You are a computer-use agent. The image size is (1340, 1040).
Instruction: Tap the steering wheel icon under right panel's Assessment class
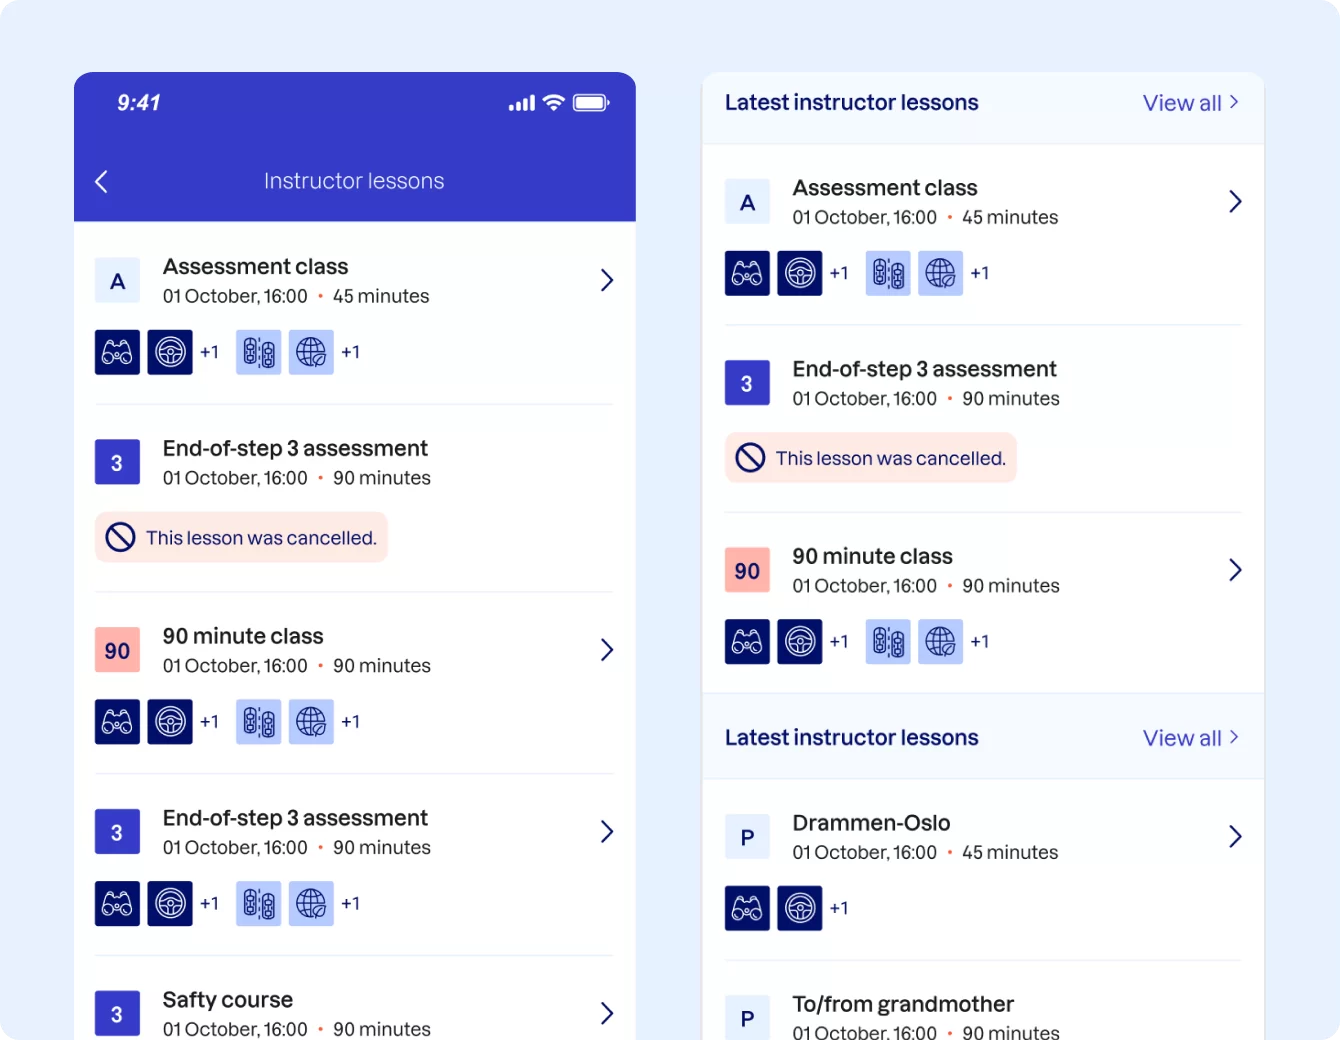point(800,273)
